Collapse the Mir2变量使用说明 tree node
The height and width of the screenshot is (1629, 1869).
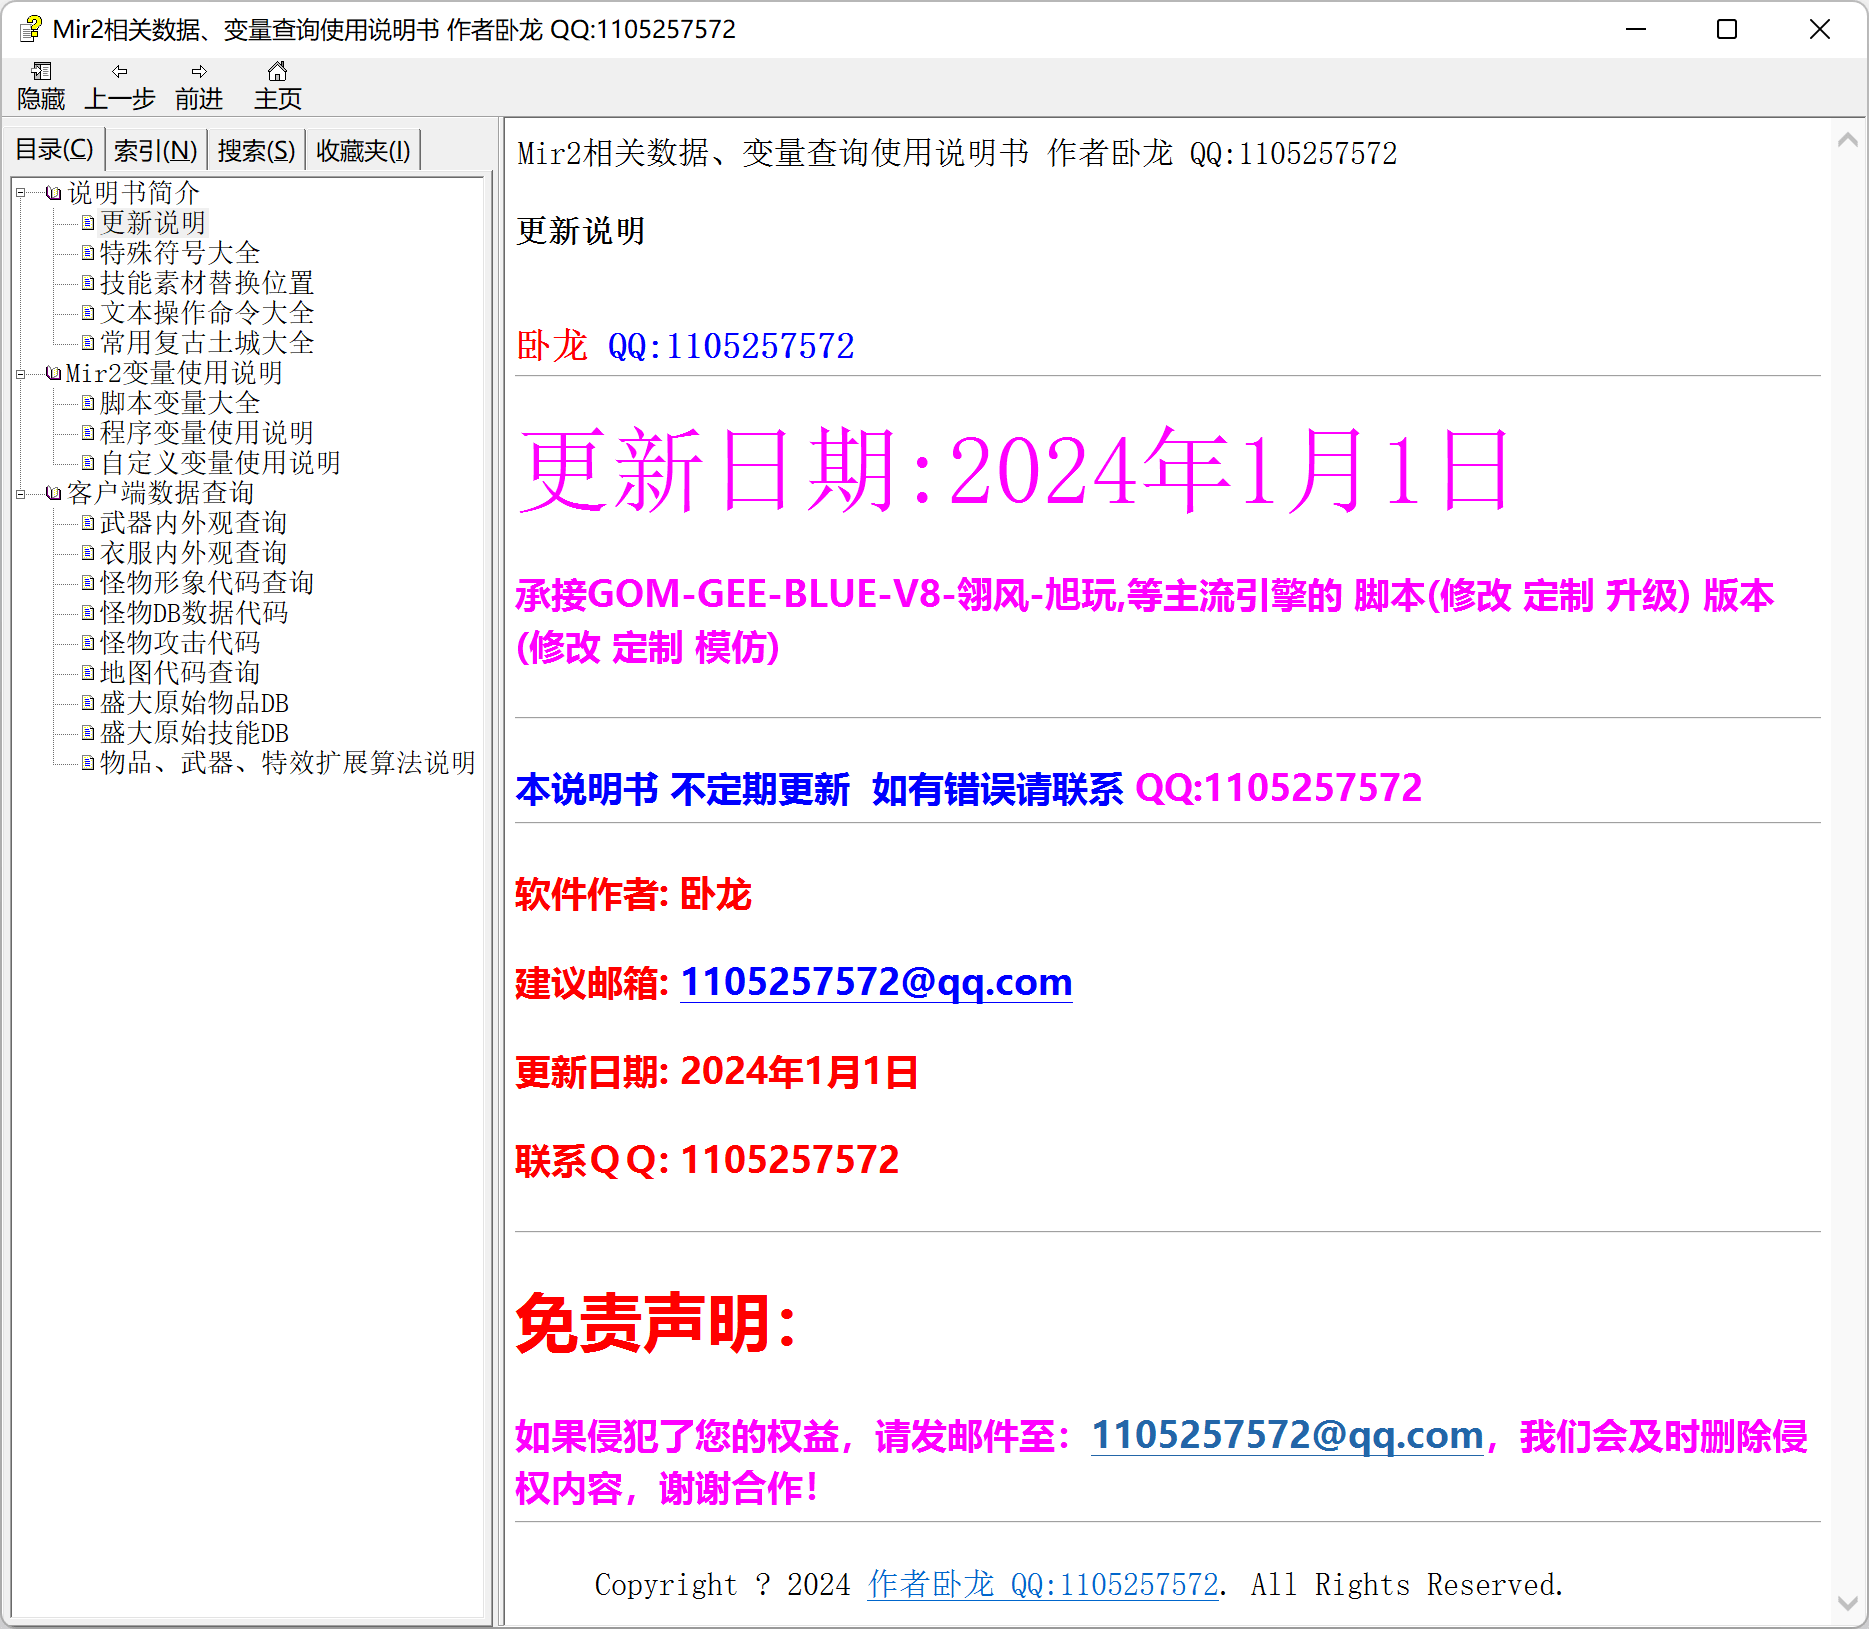[20, 374]
